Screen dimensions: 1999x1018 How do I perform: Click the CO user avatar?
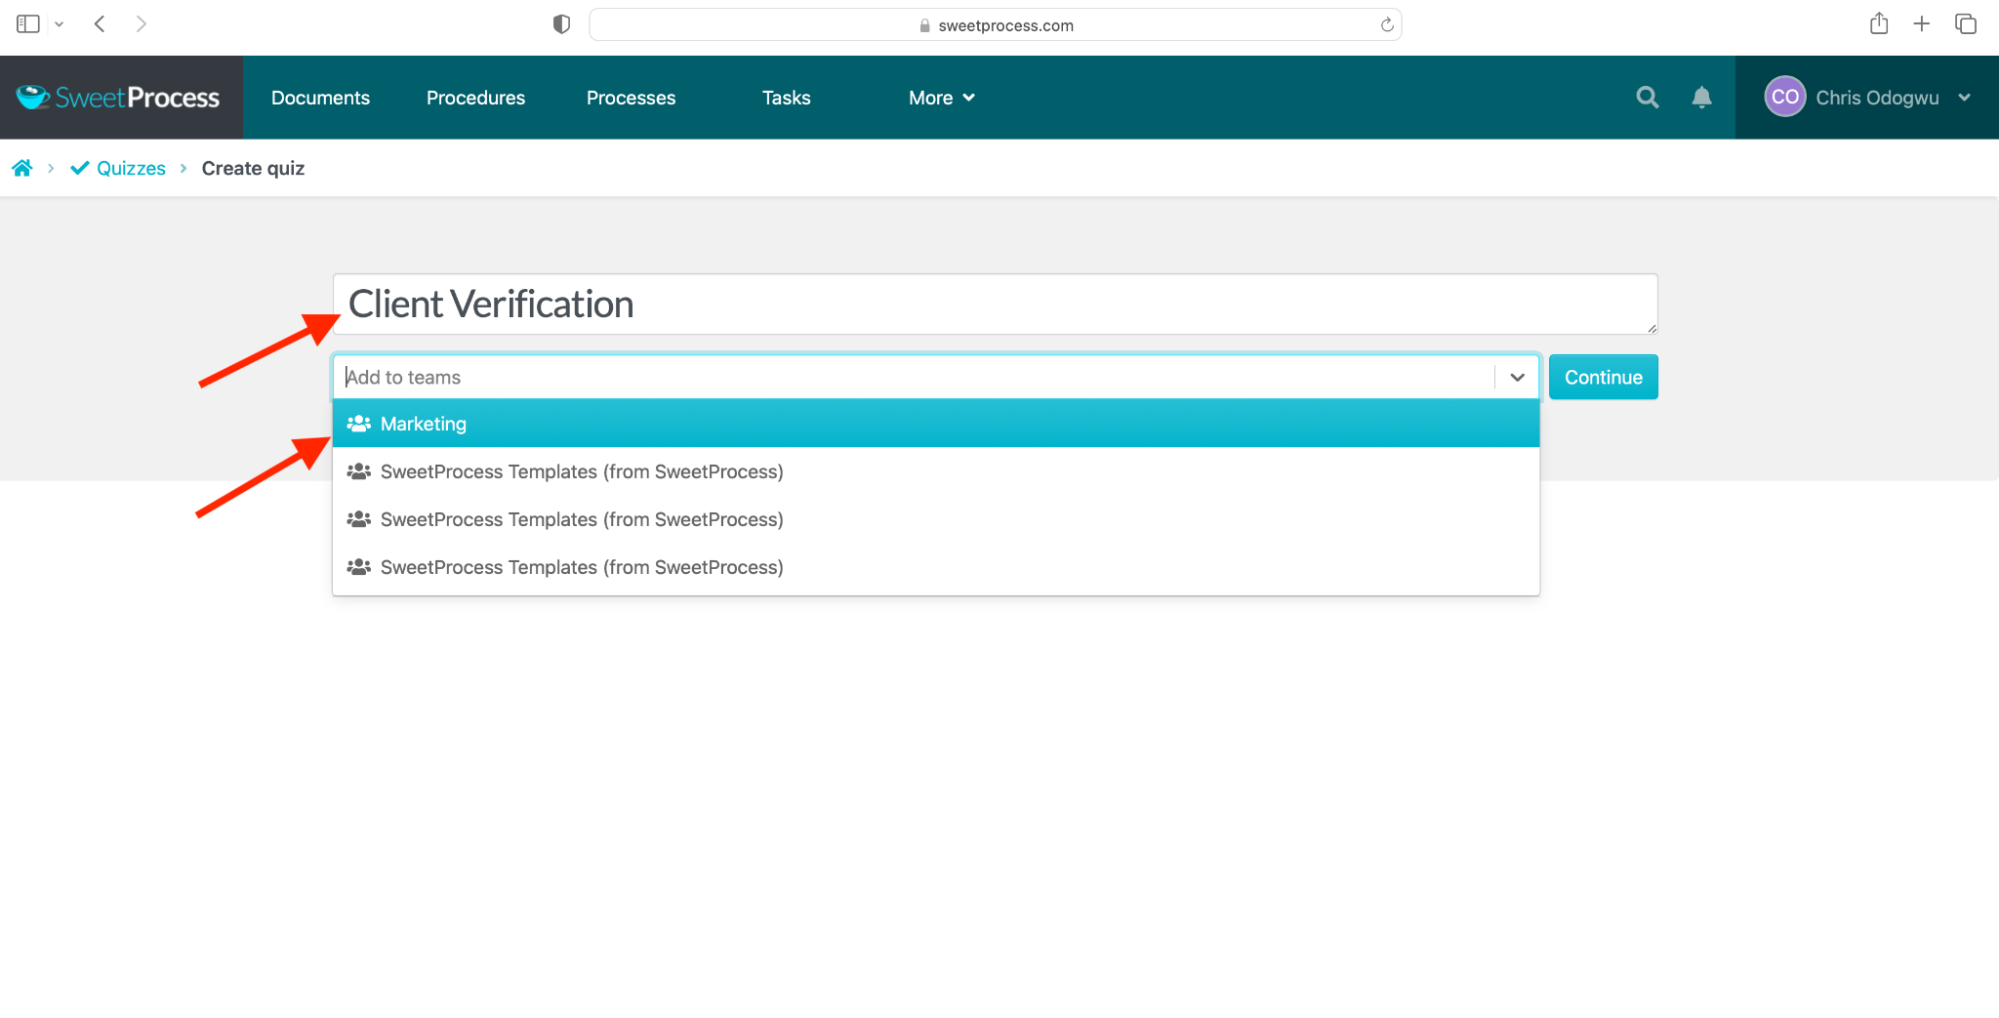point(1785,97)
